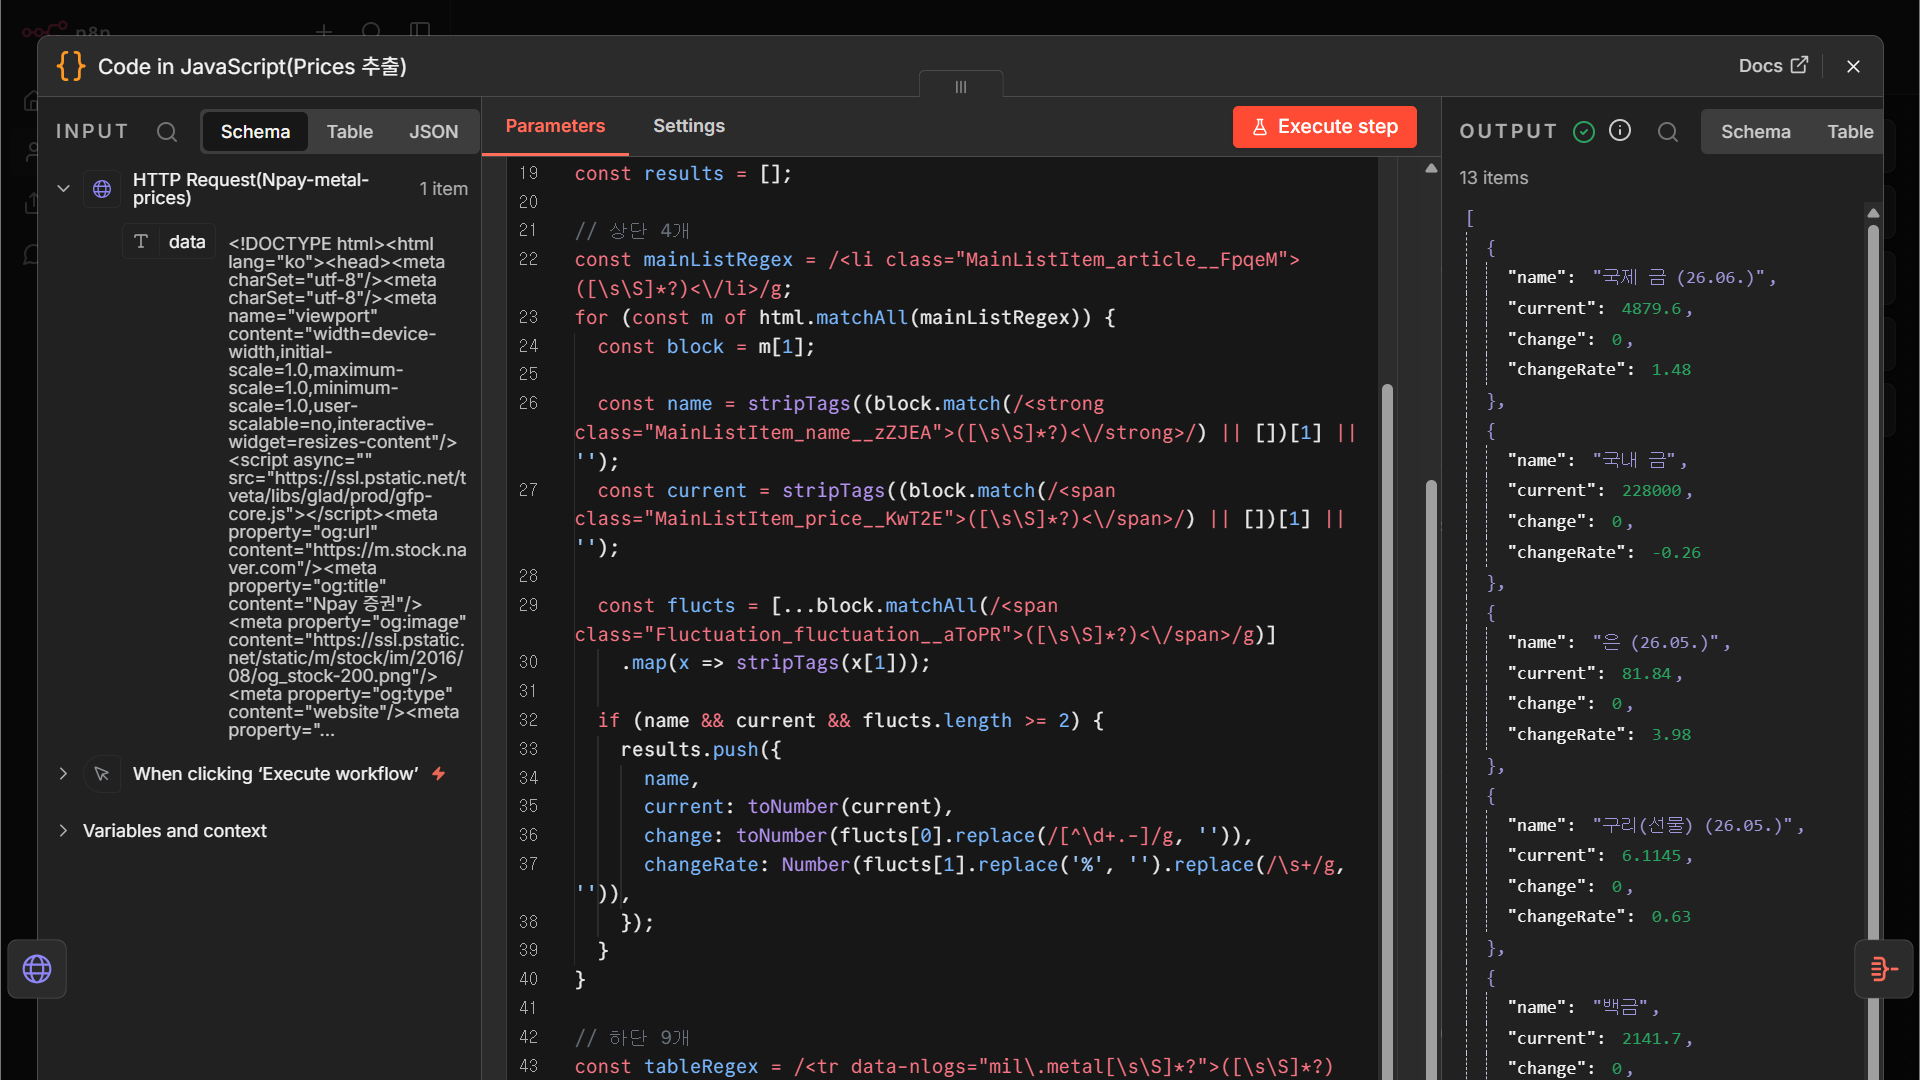Search the OUTPUT panel data
The width and height of the screenshot is (1920, 1080).
tap(1668, 132)
